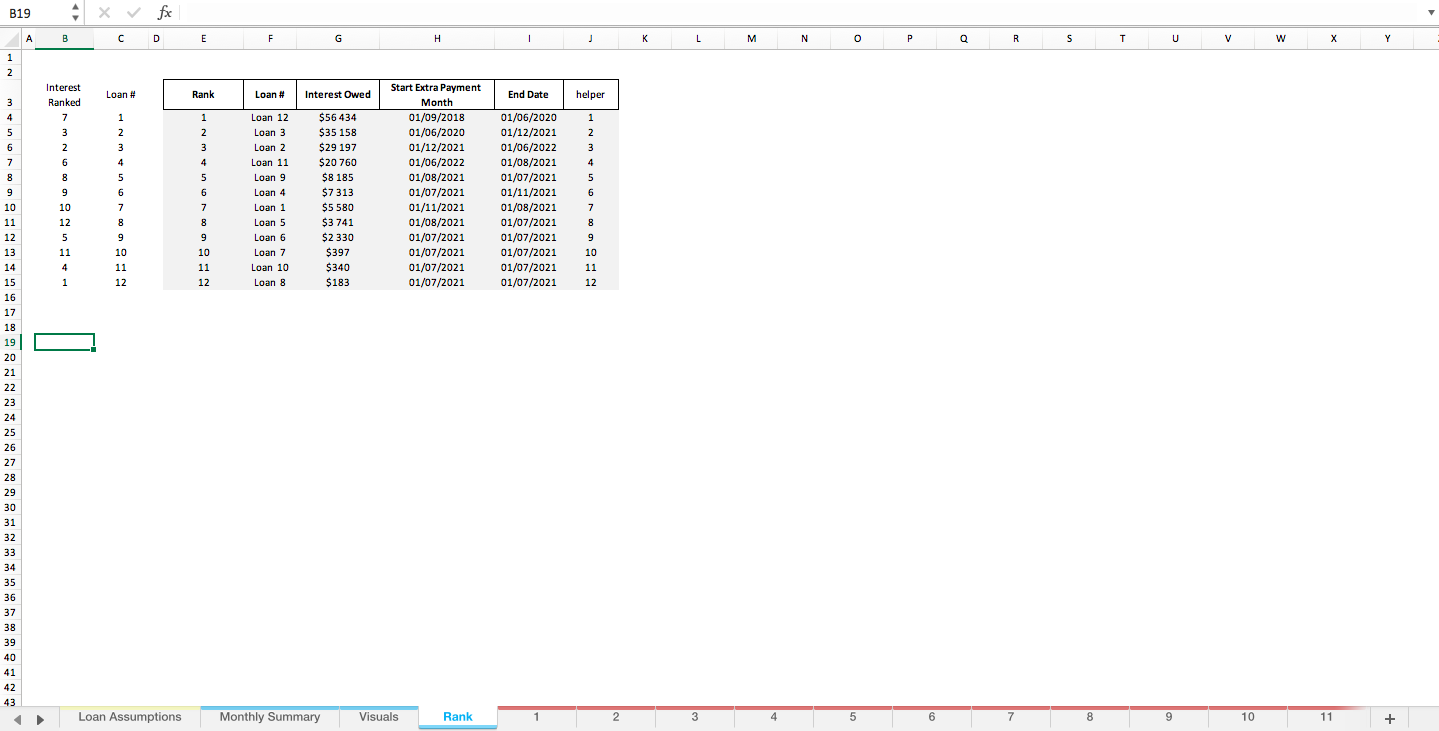Select the Rank sheet tab
The height and width of the screenshot is (731, 1439).
(457, 717)
